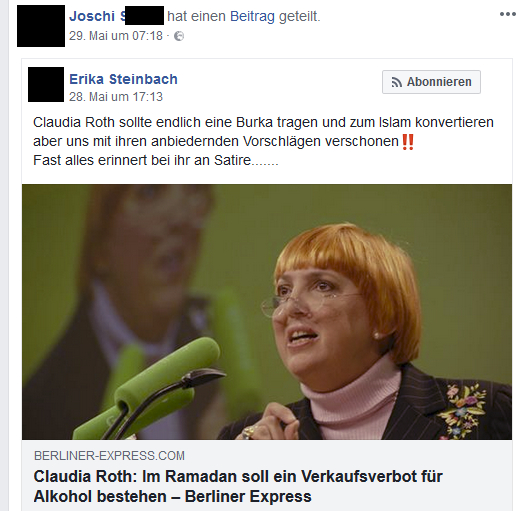Open the original timestamp 28. Mai um 17:13
The width and height of the screenshot is (520, 511).
pyautogui.click(x=116, y=97)
